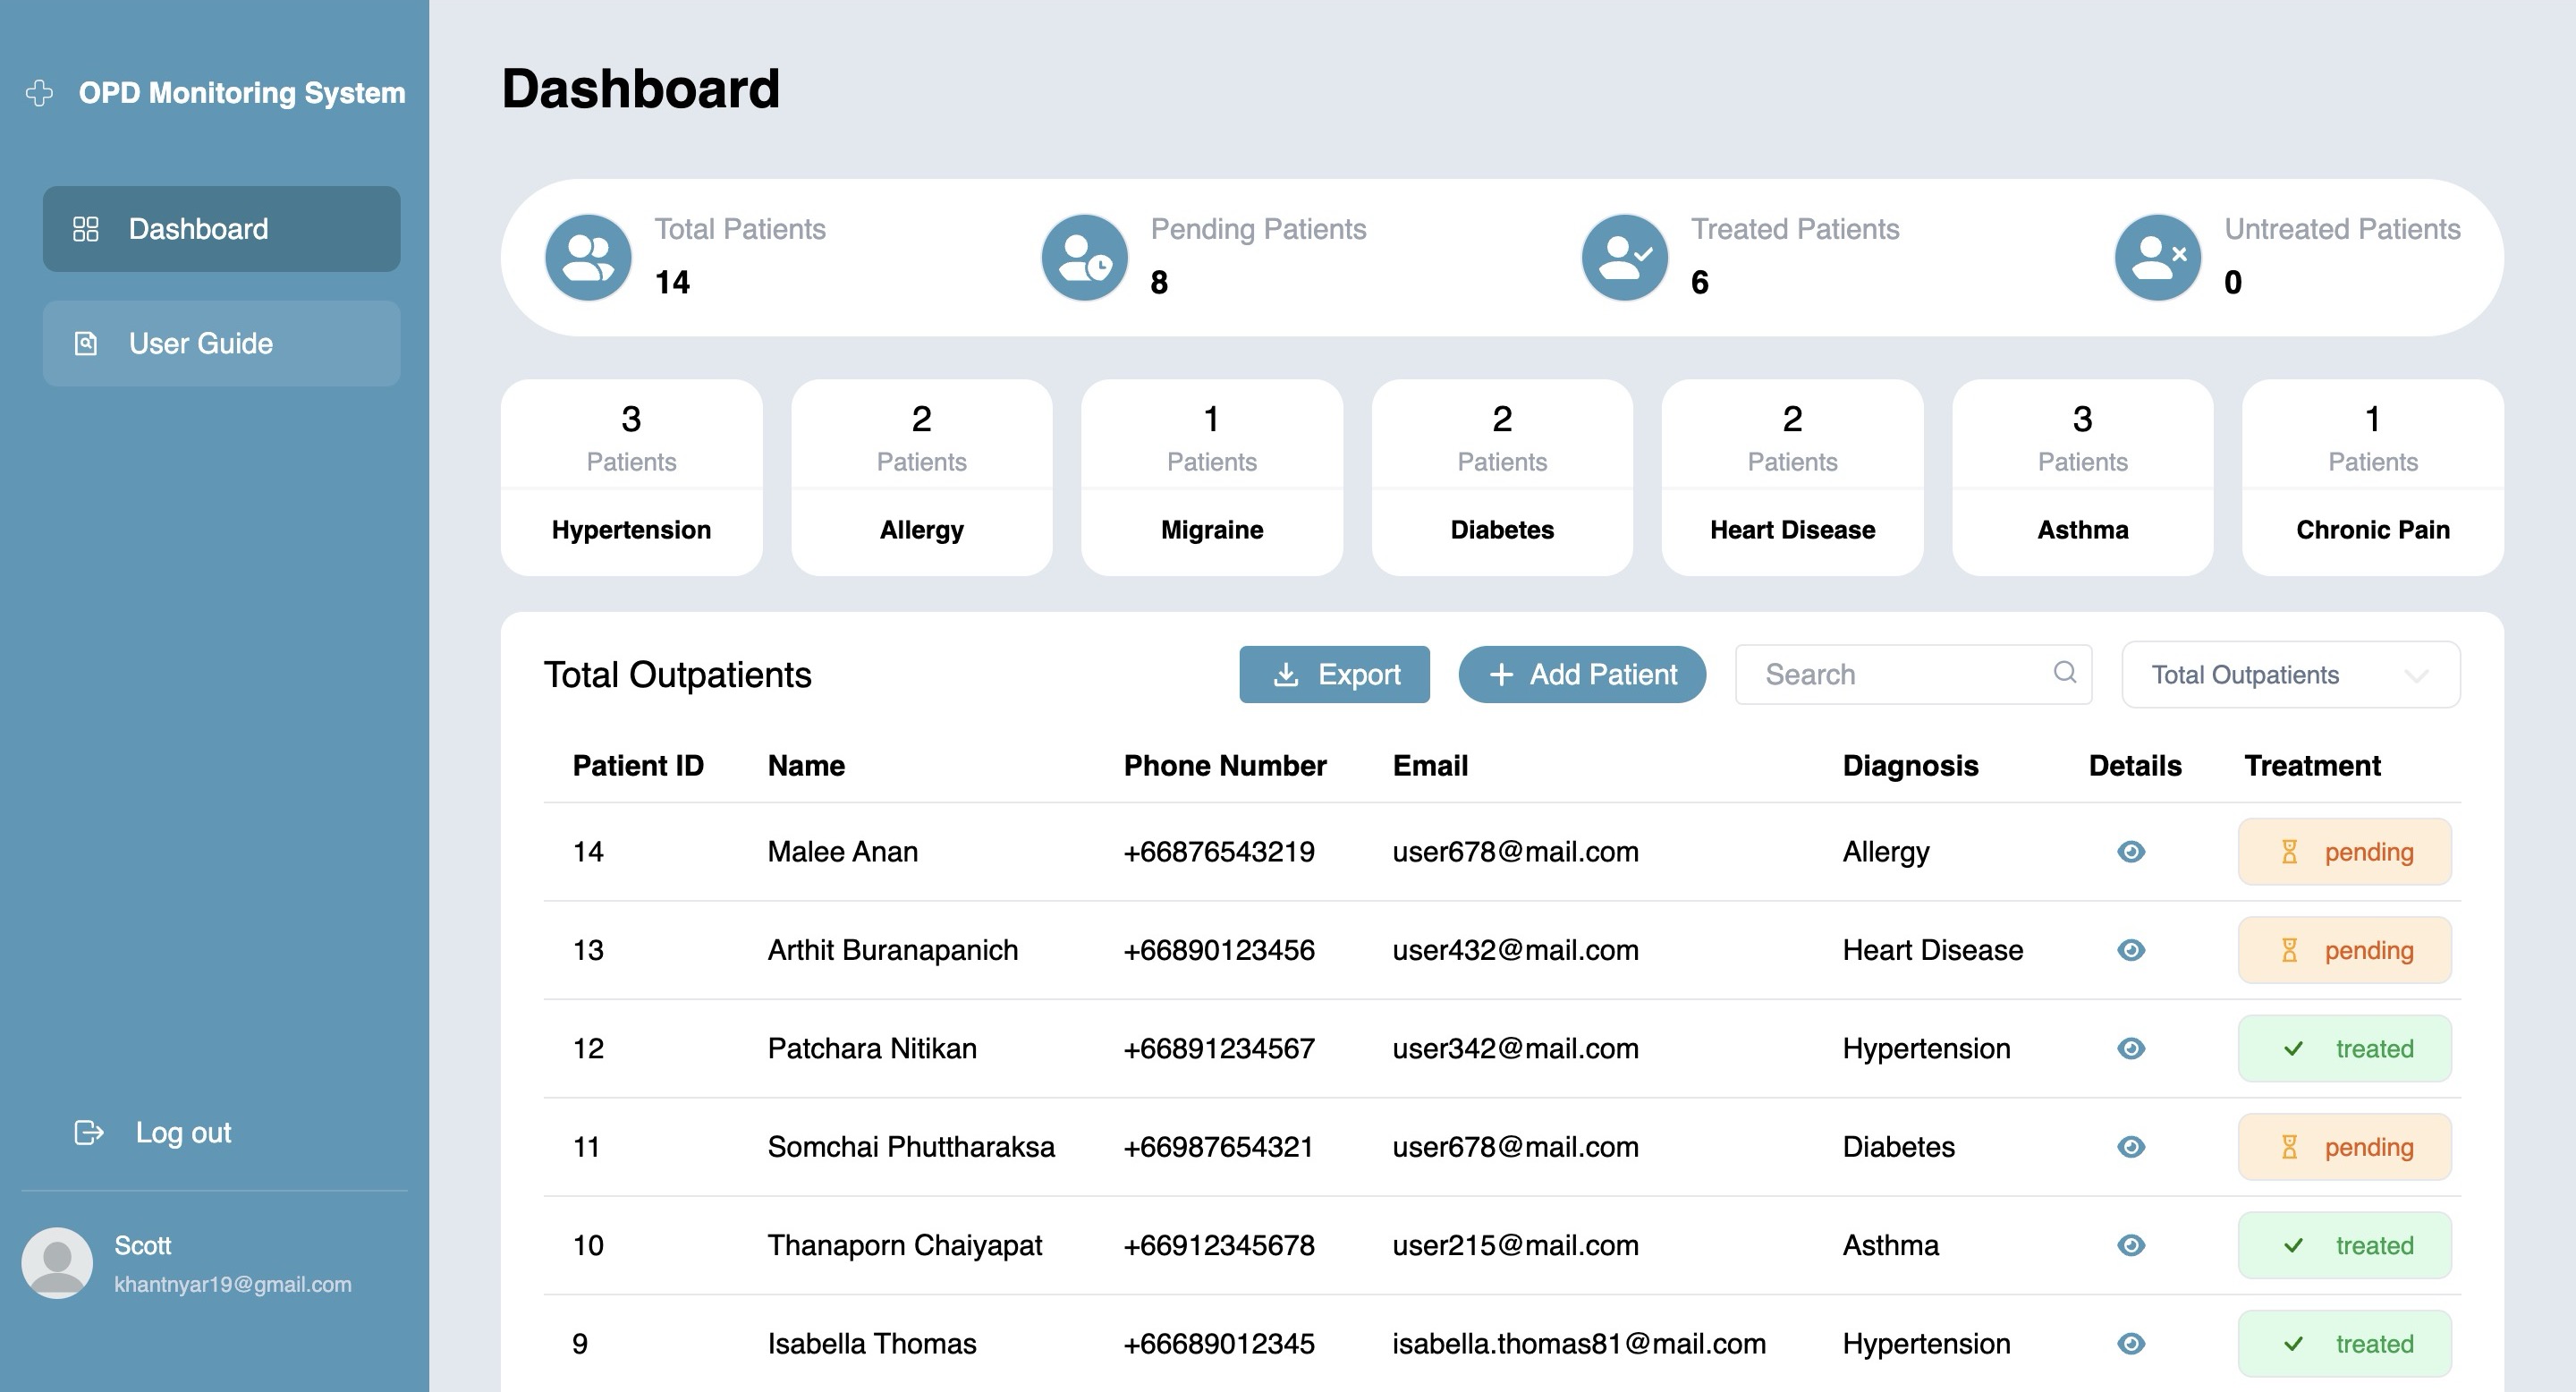This screenshot has width=2576, height=1392.
Task: Click the User Guide document icon
Action: click(86, 343)
